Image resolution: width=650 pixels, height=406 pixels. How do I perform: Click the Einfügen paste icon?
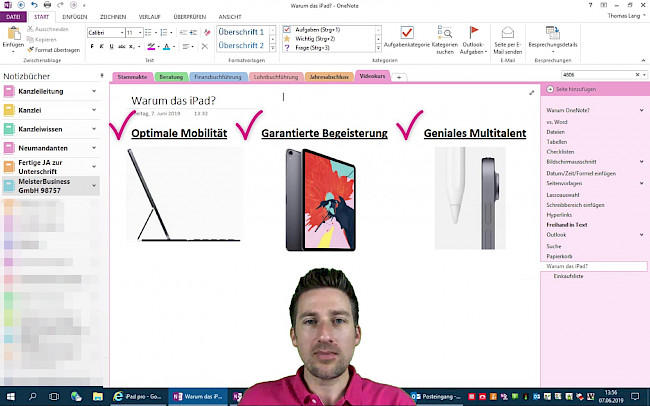pos(12,35)
